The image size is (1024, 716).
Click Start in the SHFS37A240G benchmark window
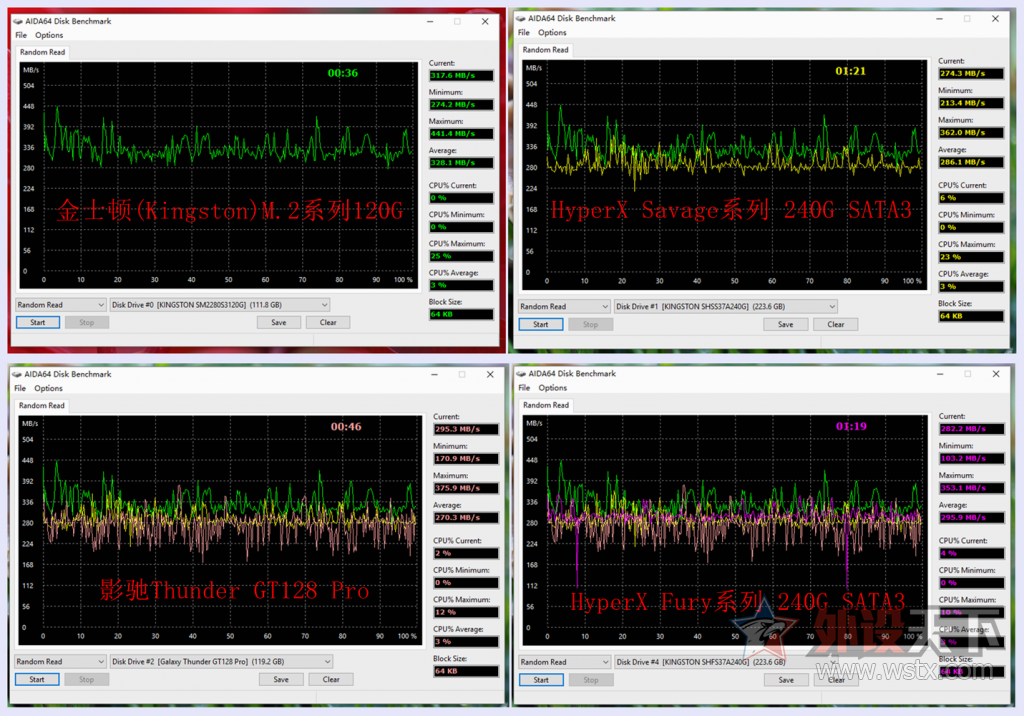541,680
